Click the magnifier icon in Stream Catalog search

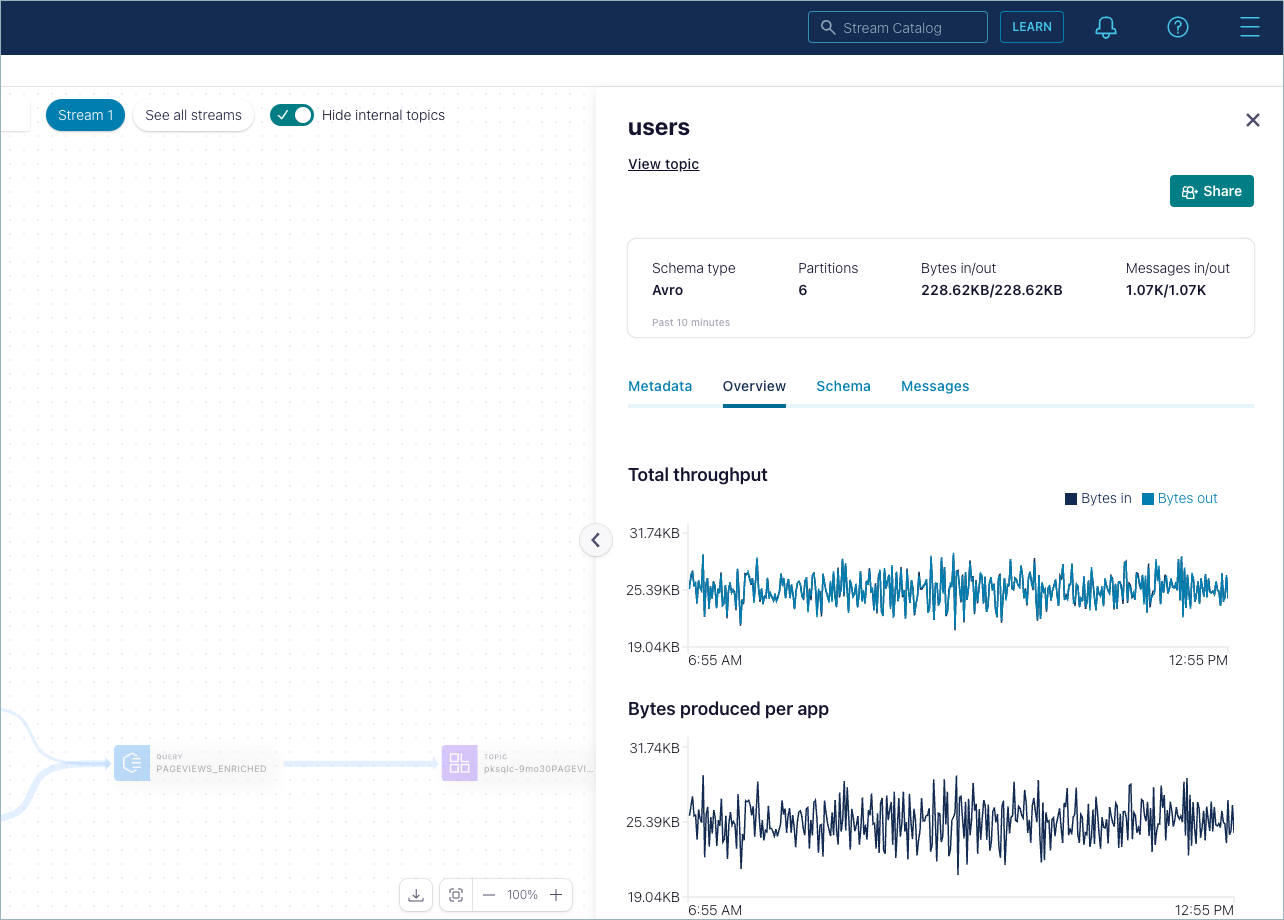coord(828,27)
